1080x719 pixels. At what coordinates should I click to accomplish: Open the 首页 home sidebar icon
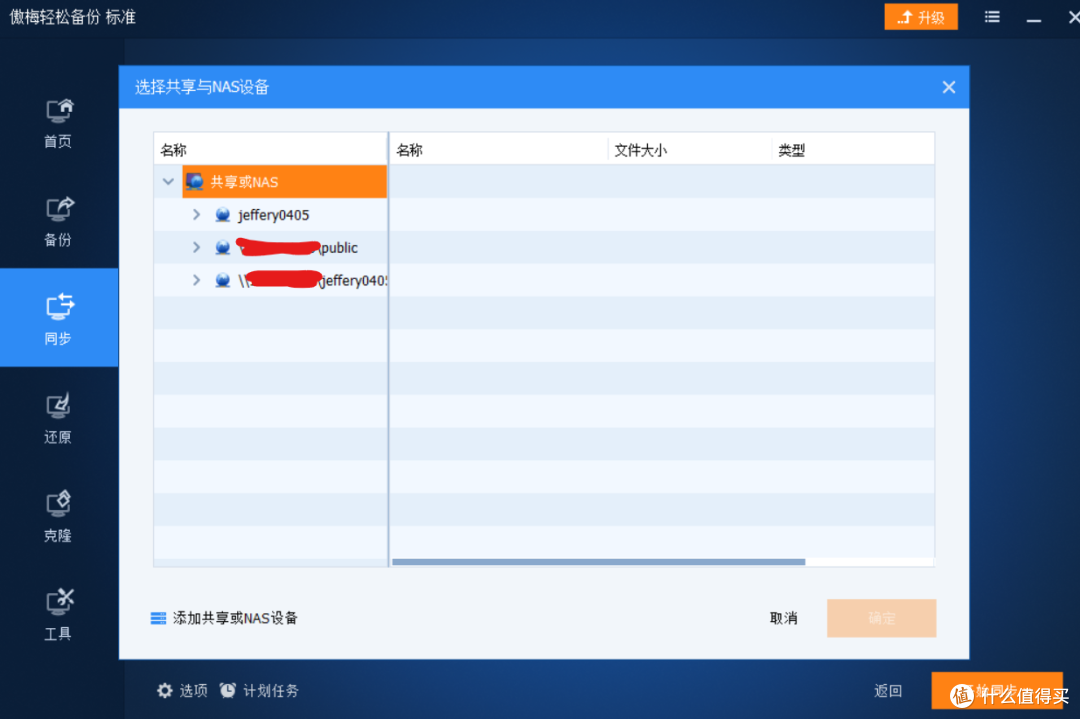click(x=59, y=123)
